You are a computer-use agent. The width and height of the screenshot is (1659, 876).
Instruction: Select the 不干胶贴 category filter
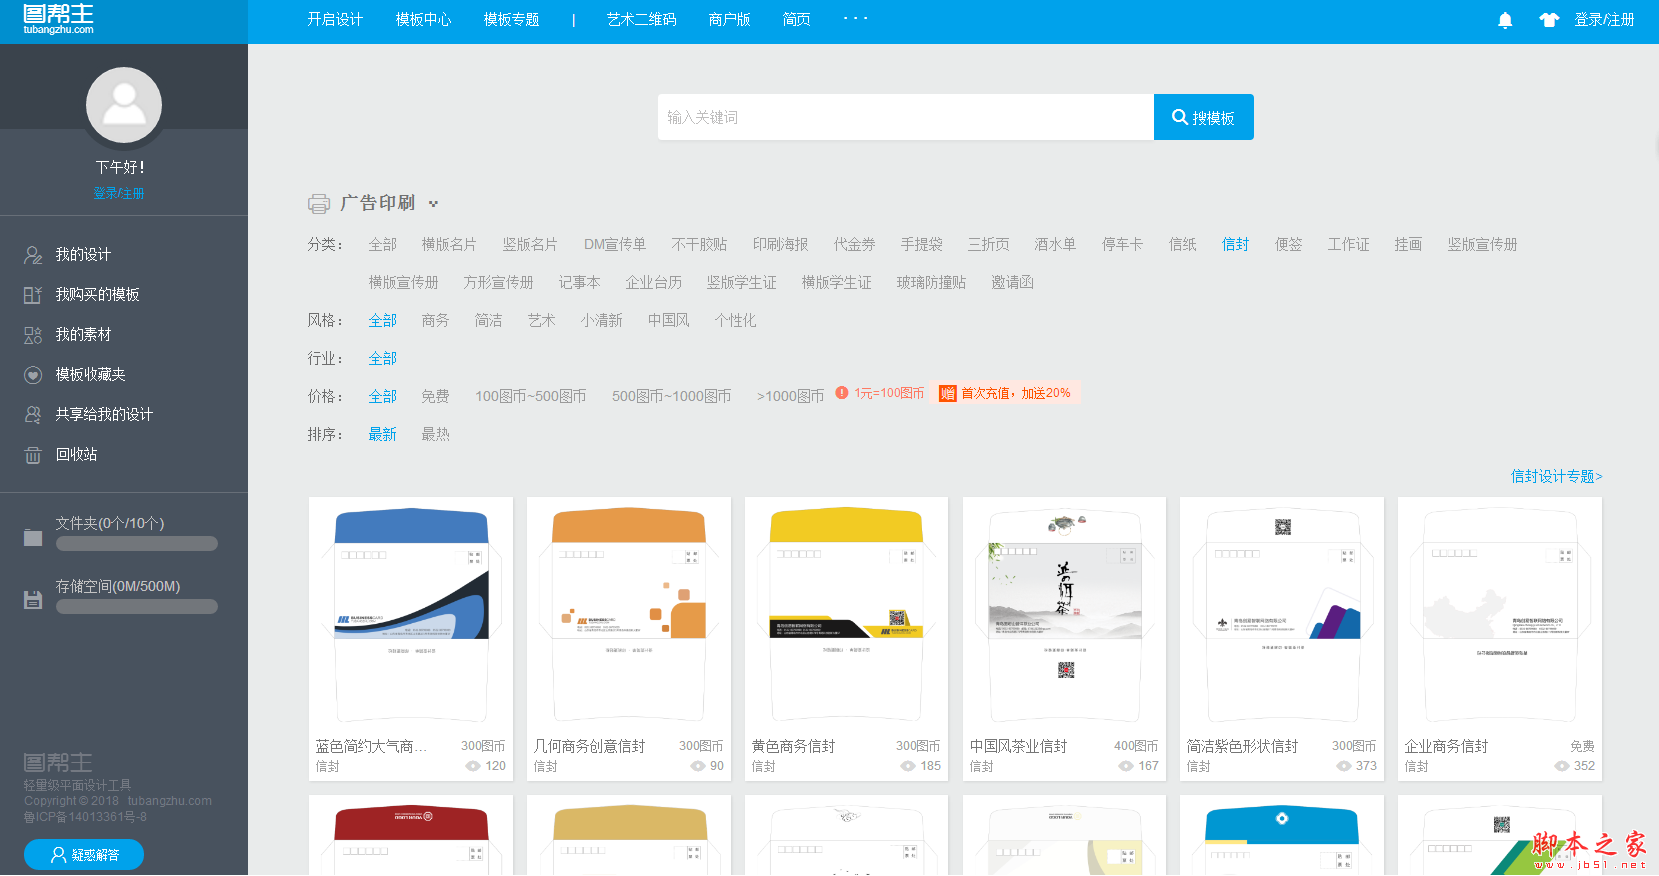click(x=699, y=245)
